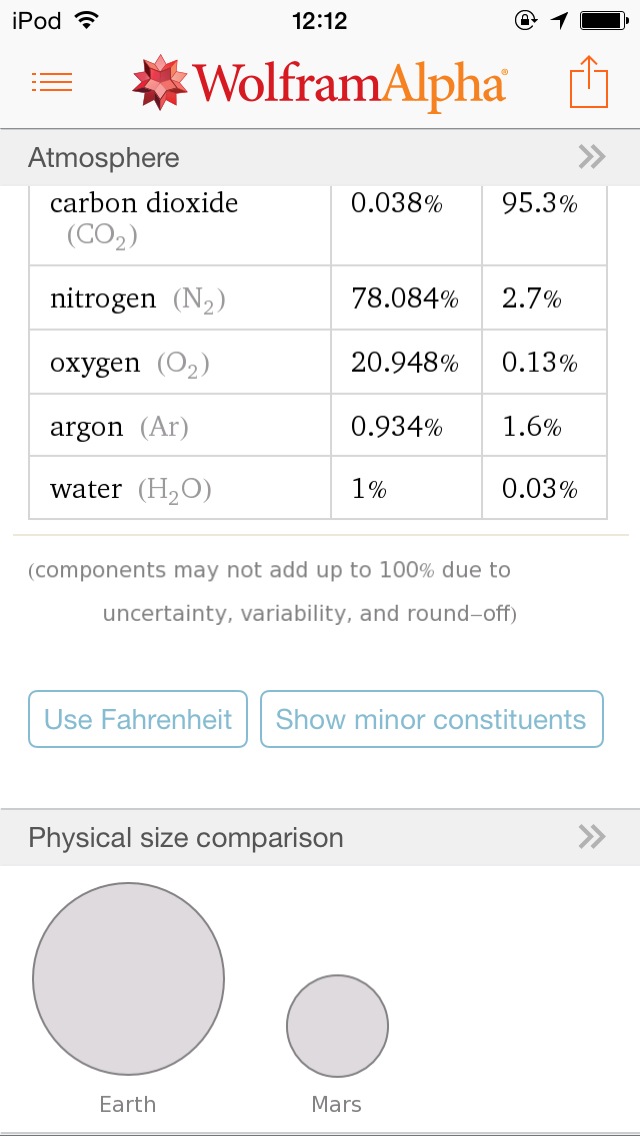Image resolution: width=640 pixels, height=1136 pixels.
Task: Tap the Atmosphere section header
Action: [104, 158]
